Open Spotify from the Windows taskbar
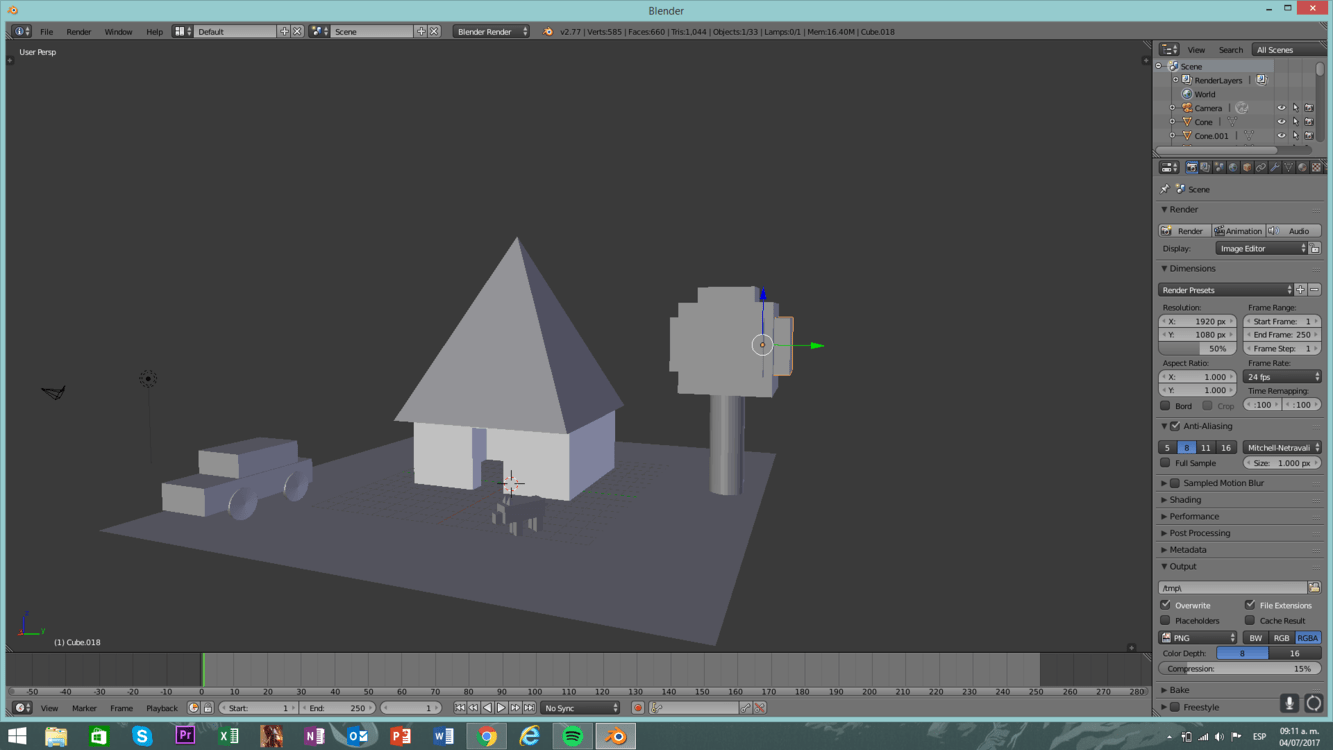The image size is (1333, 750). coord(573,737)
